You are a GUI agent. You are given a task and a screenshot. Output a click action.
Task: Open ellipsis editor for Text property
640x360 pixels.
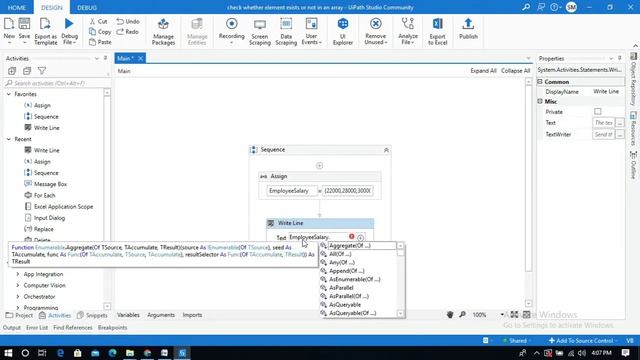click(x=620, y=122)
